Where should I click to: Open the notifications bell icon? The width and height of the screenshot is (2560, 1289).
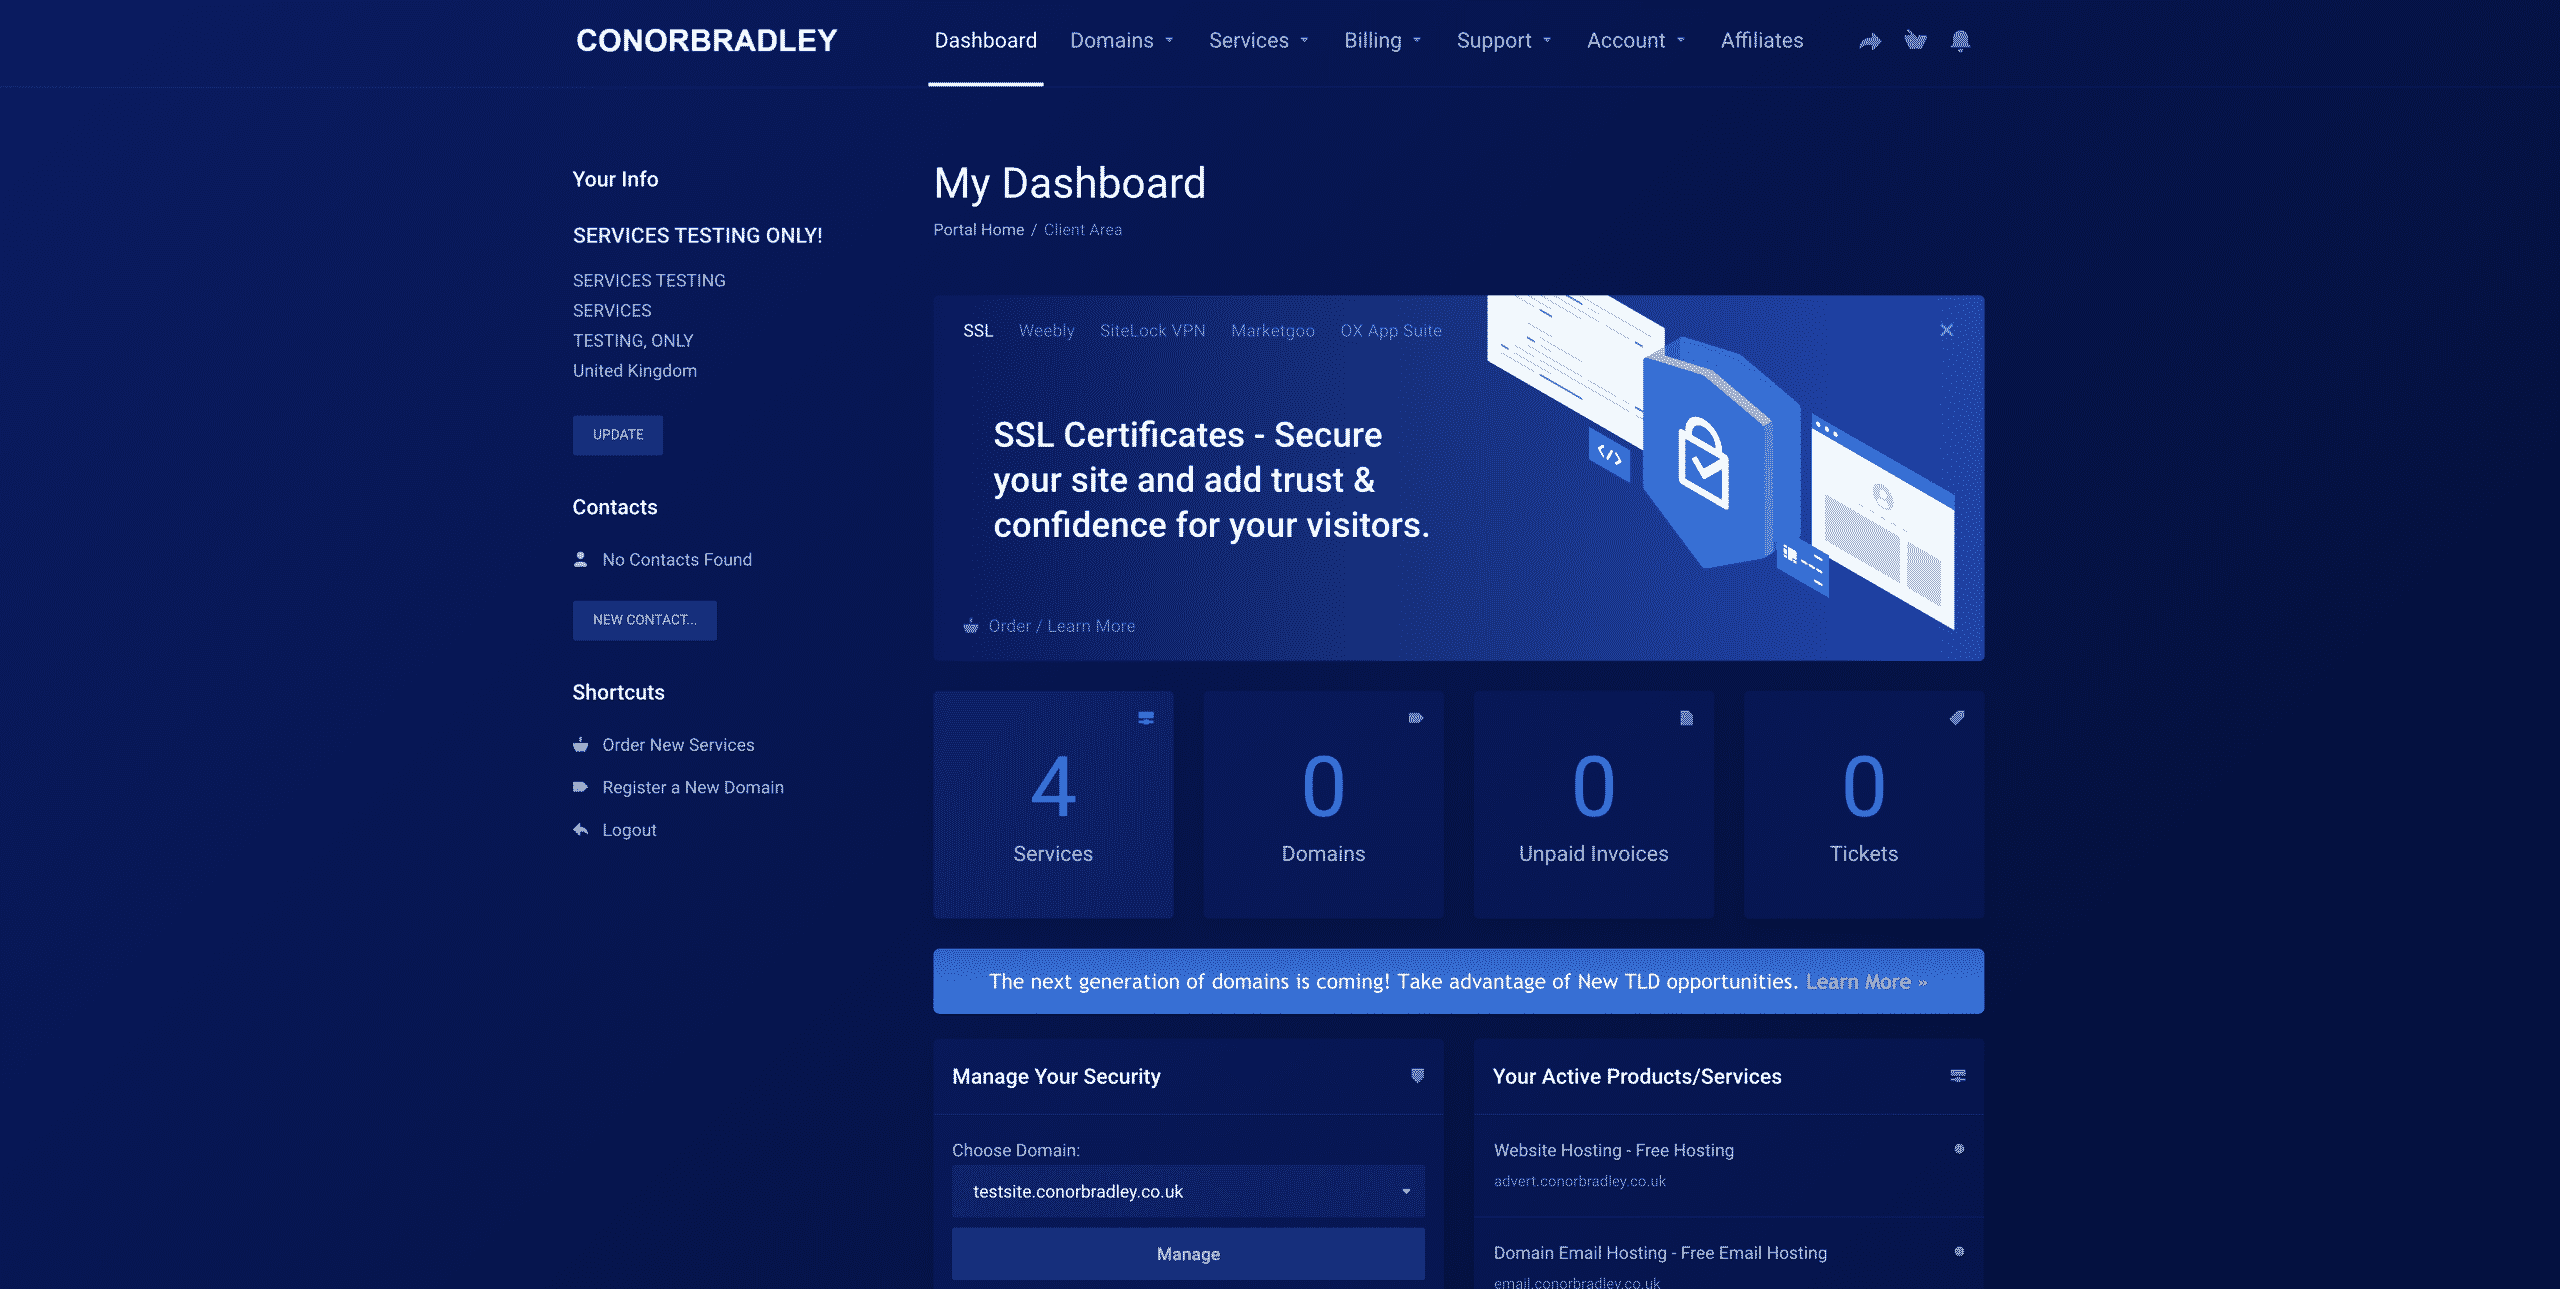click(1960, 41)
